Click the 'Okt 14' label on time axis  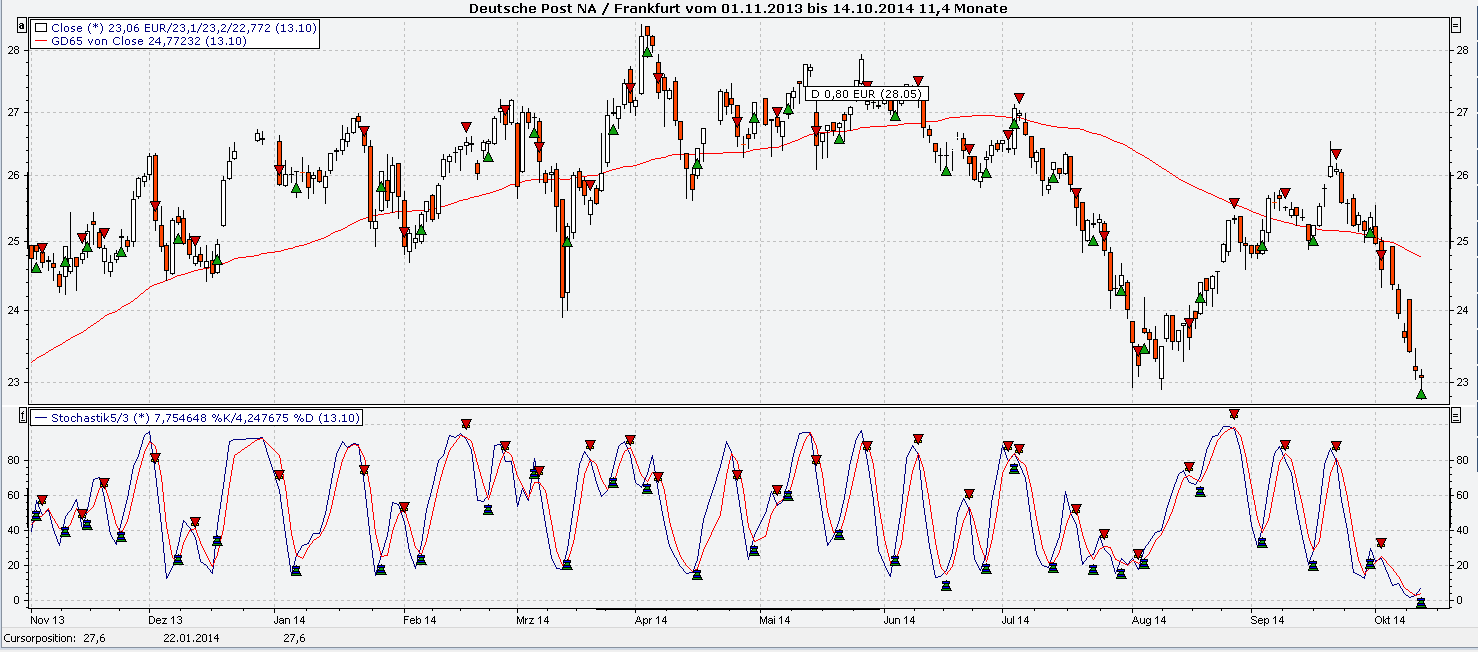[1391, 620]
